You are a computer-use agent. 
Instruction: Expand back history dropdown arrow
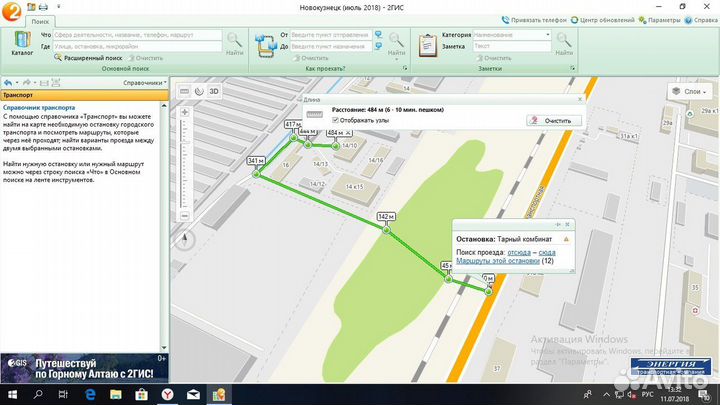[x=17, y=83]
